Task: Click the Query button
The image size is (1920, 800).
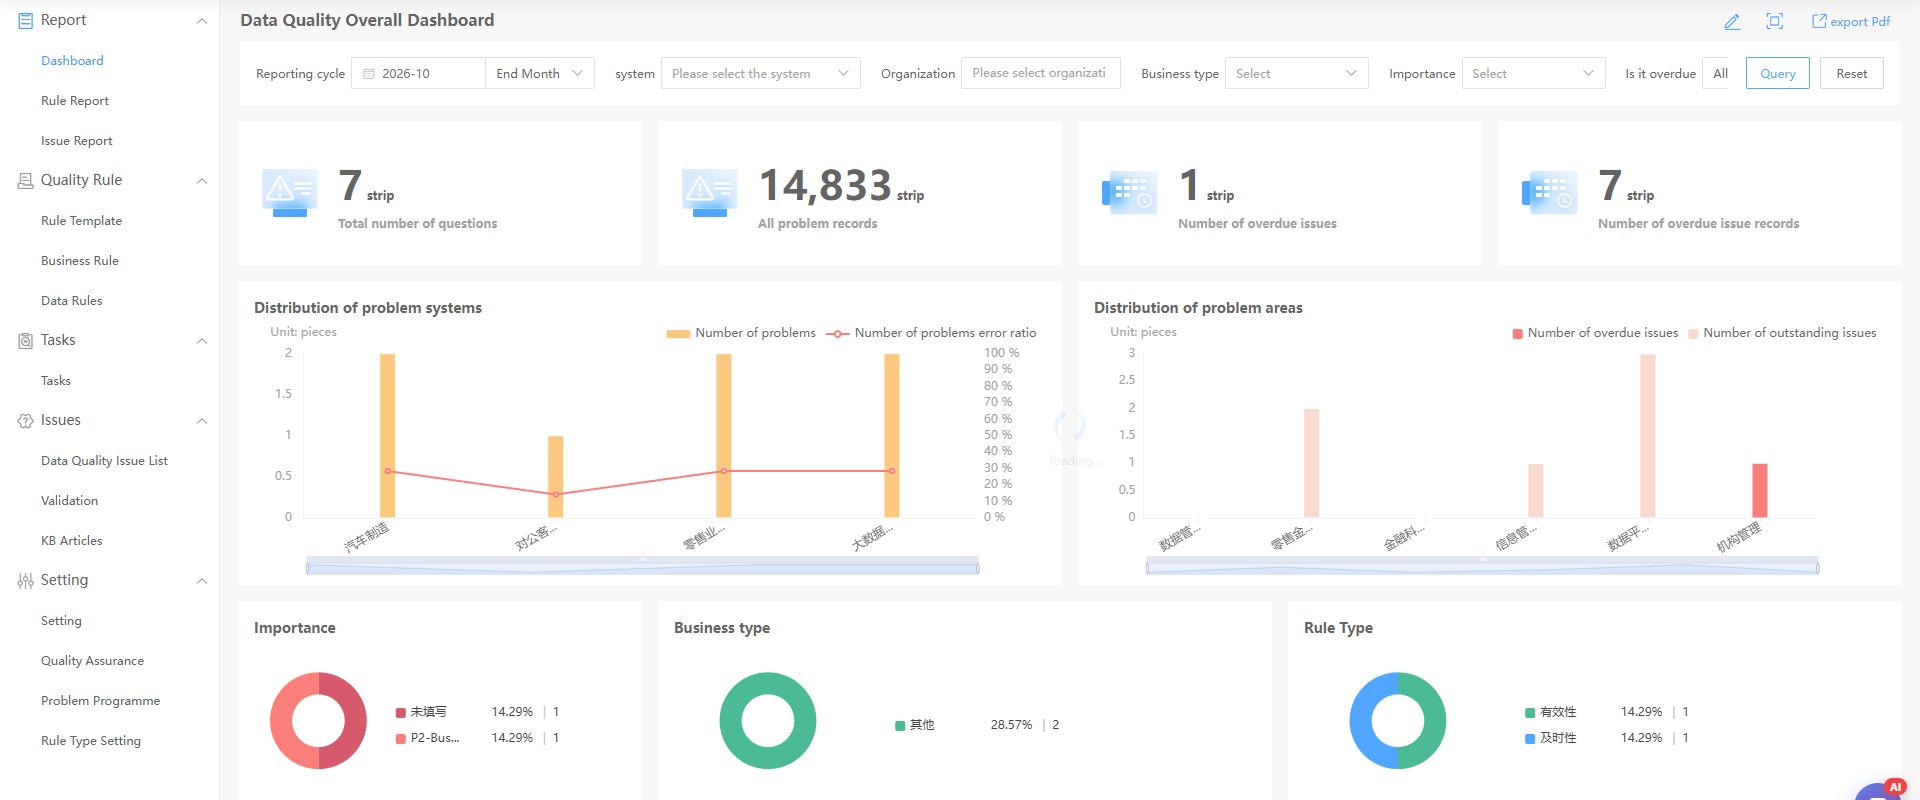Action: [x=1777, y=73]
